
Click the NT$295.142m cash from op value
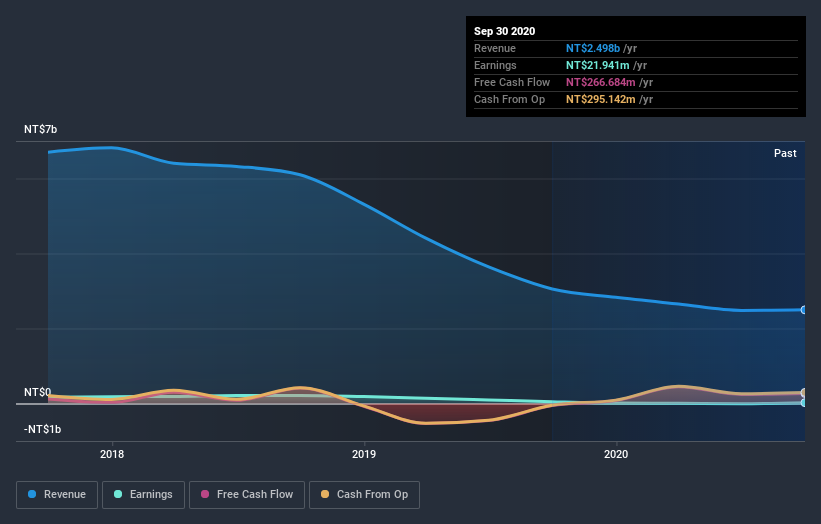pyautogui.click(x=601, y=99)
